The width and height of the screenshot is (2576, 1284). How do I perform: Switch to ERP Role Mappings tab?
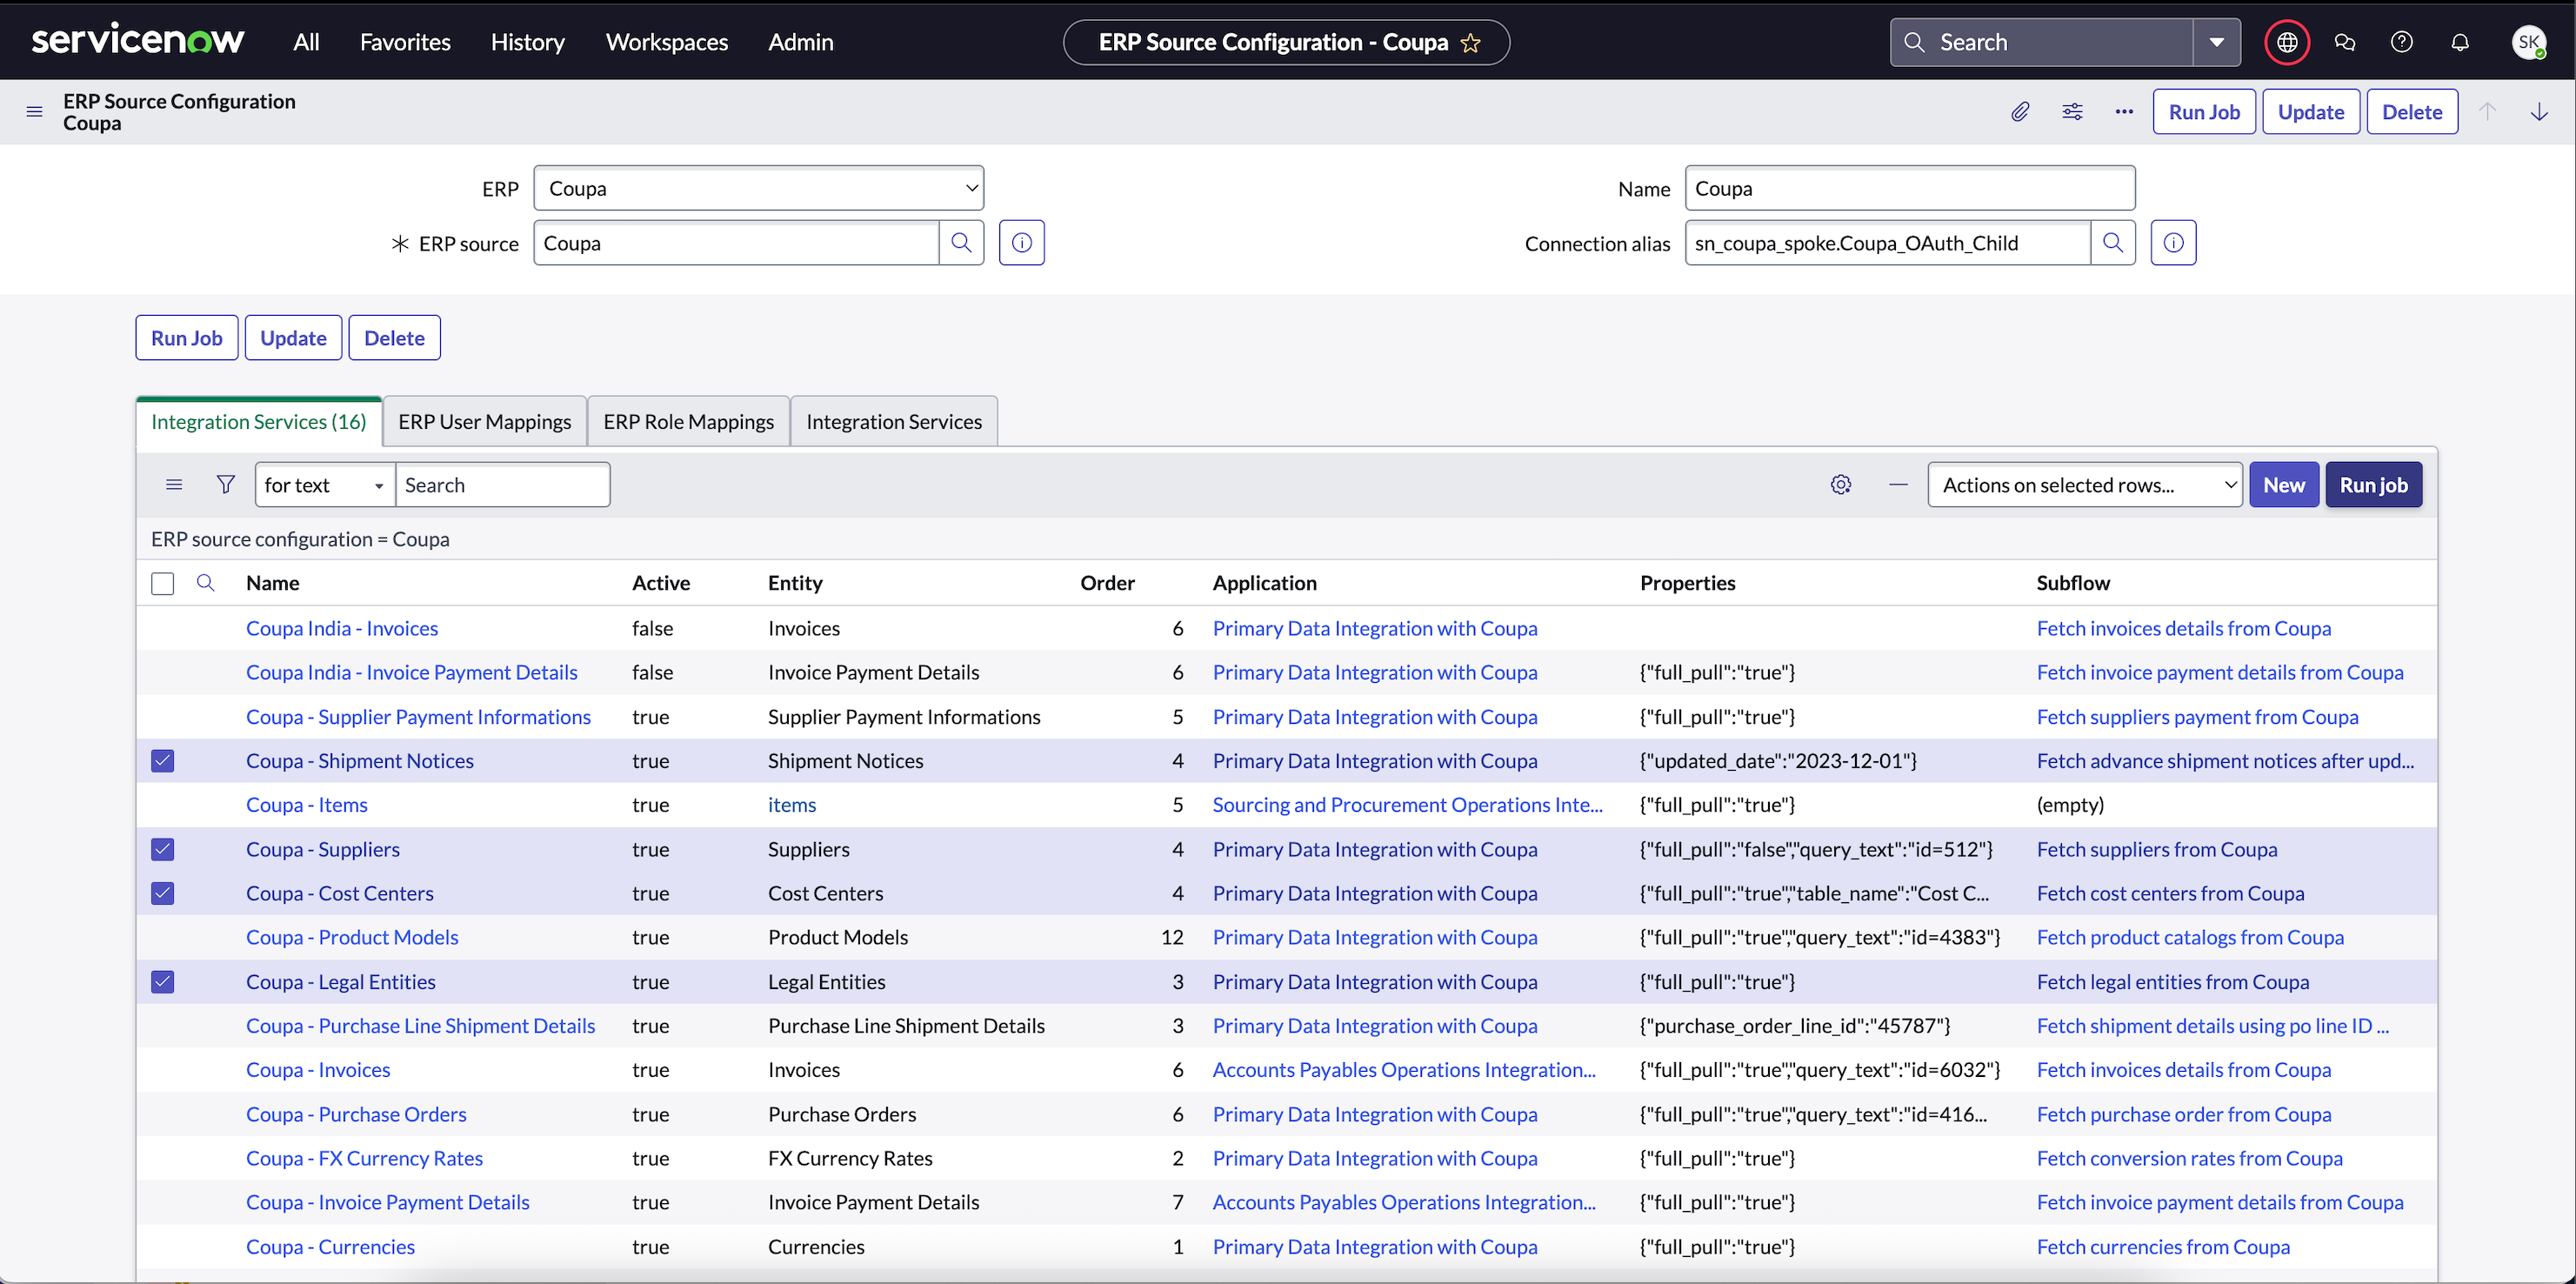tap(689, 422)
